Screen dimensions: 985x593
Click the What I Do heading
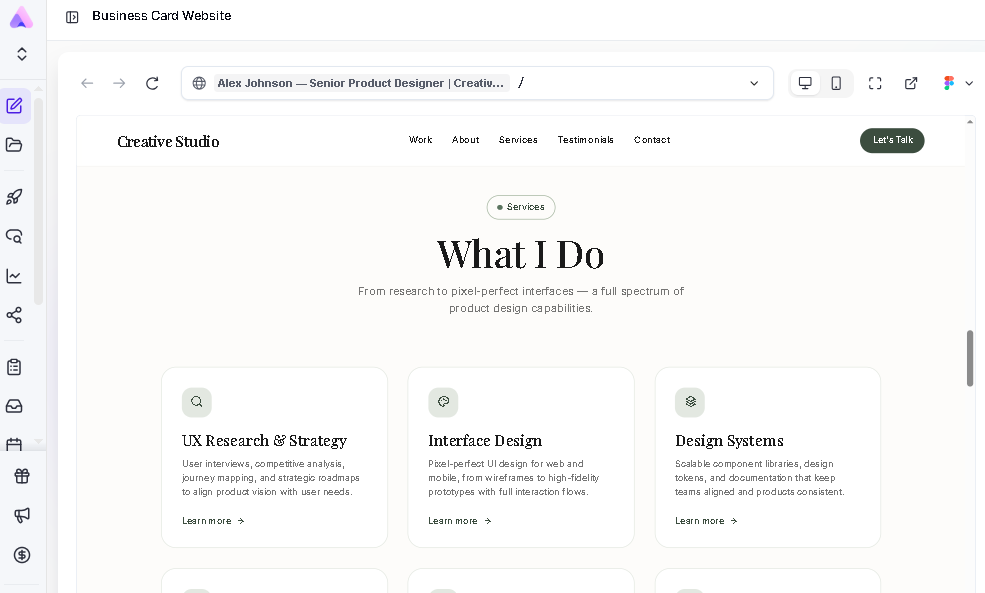coord(521,254)
